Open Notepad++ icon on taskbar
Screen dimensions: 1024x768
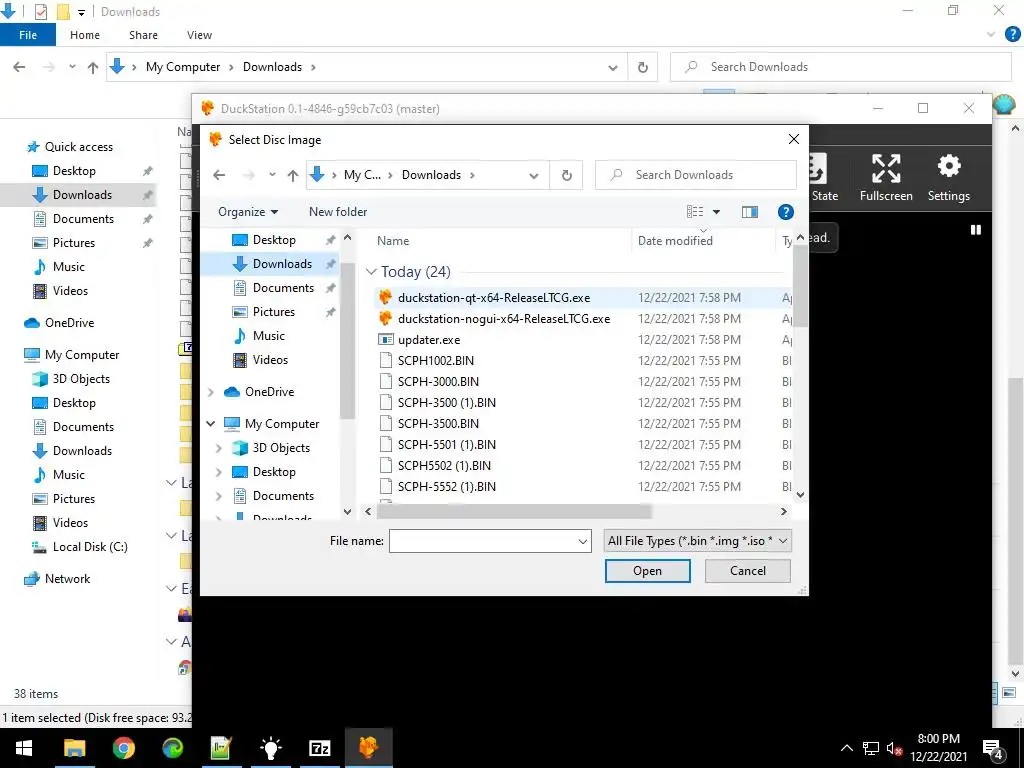click(x=221, y=748)
